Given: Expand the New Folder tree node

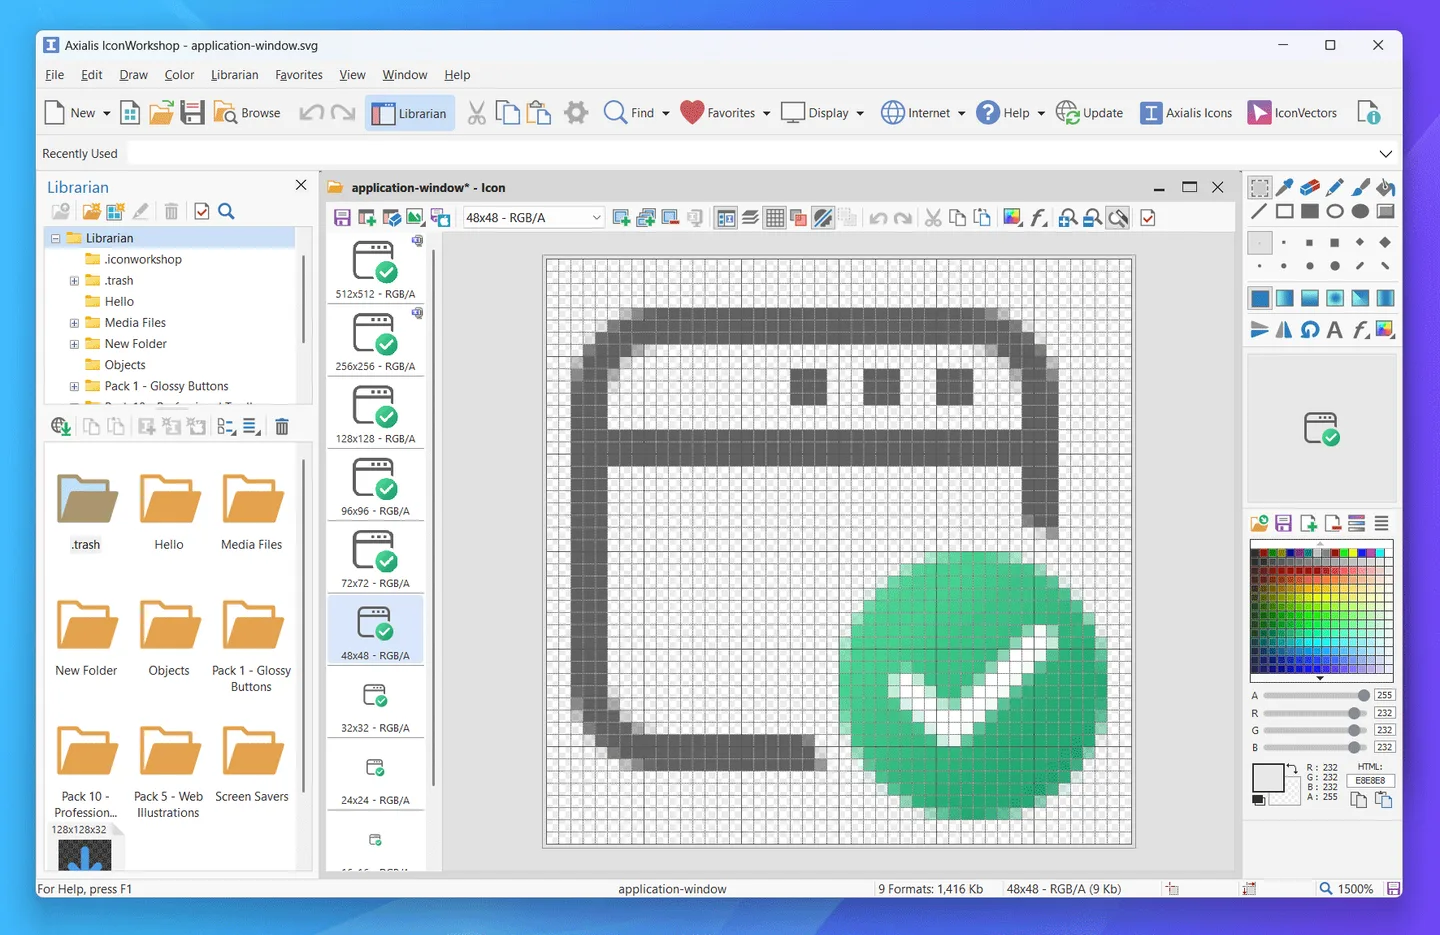Looking at the screenshot, I should coord(74,344).
